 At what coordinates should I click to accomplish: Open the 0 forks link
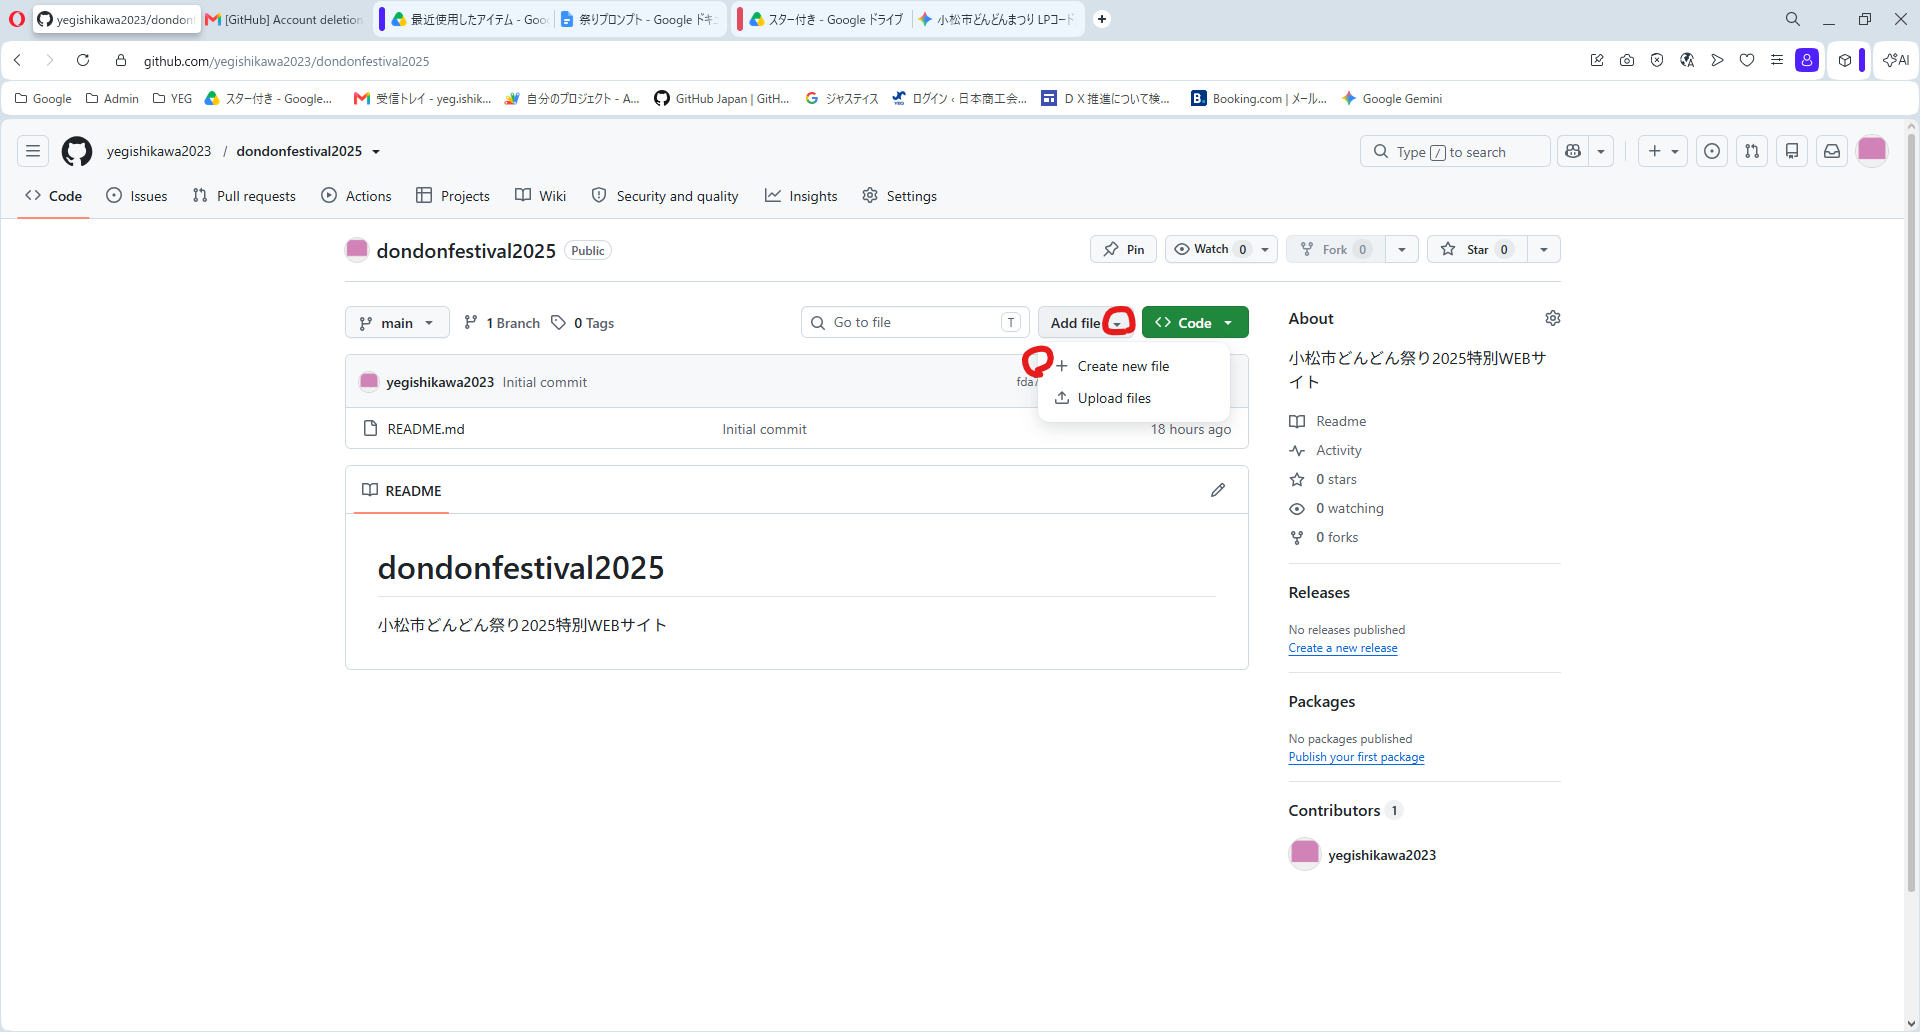pos(1324,537)
